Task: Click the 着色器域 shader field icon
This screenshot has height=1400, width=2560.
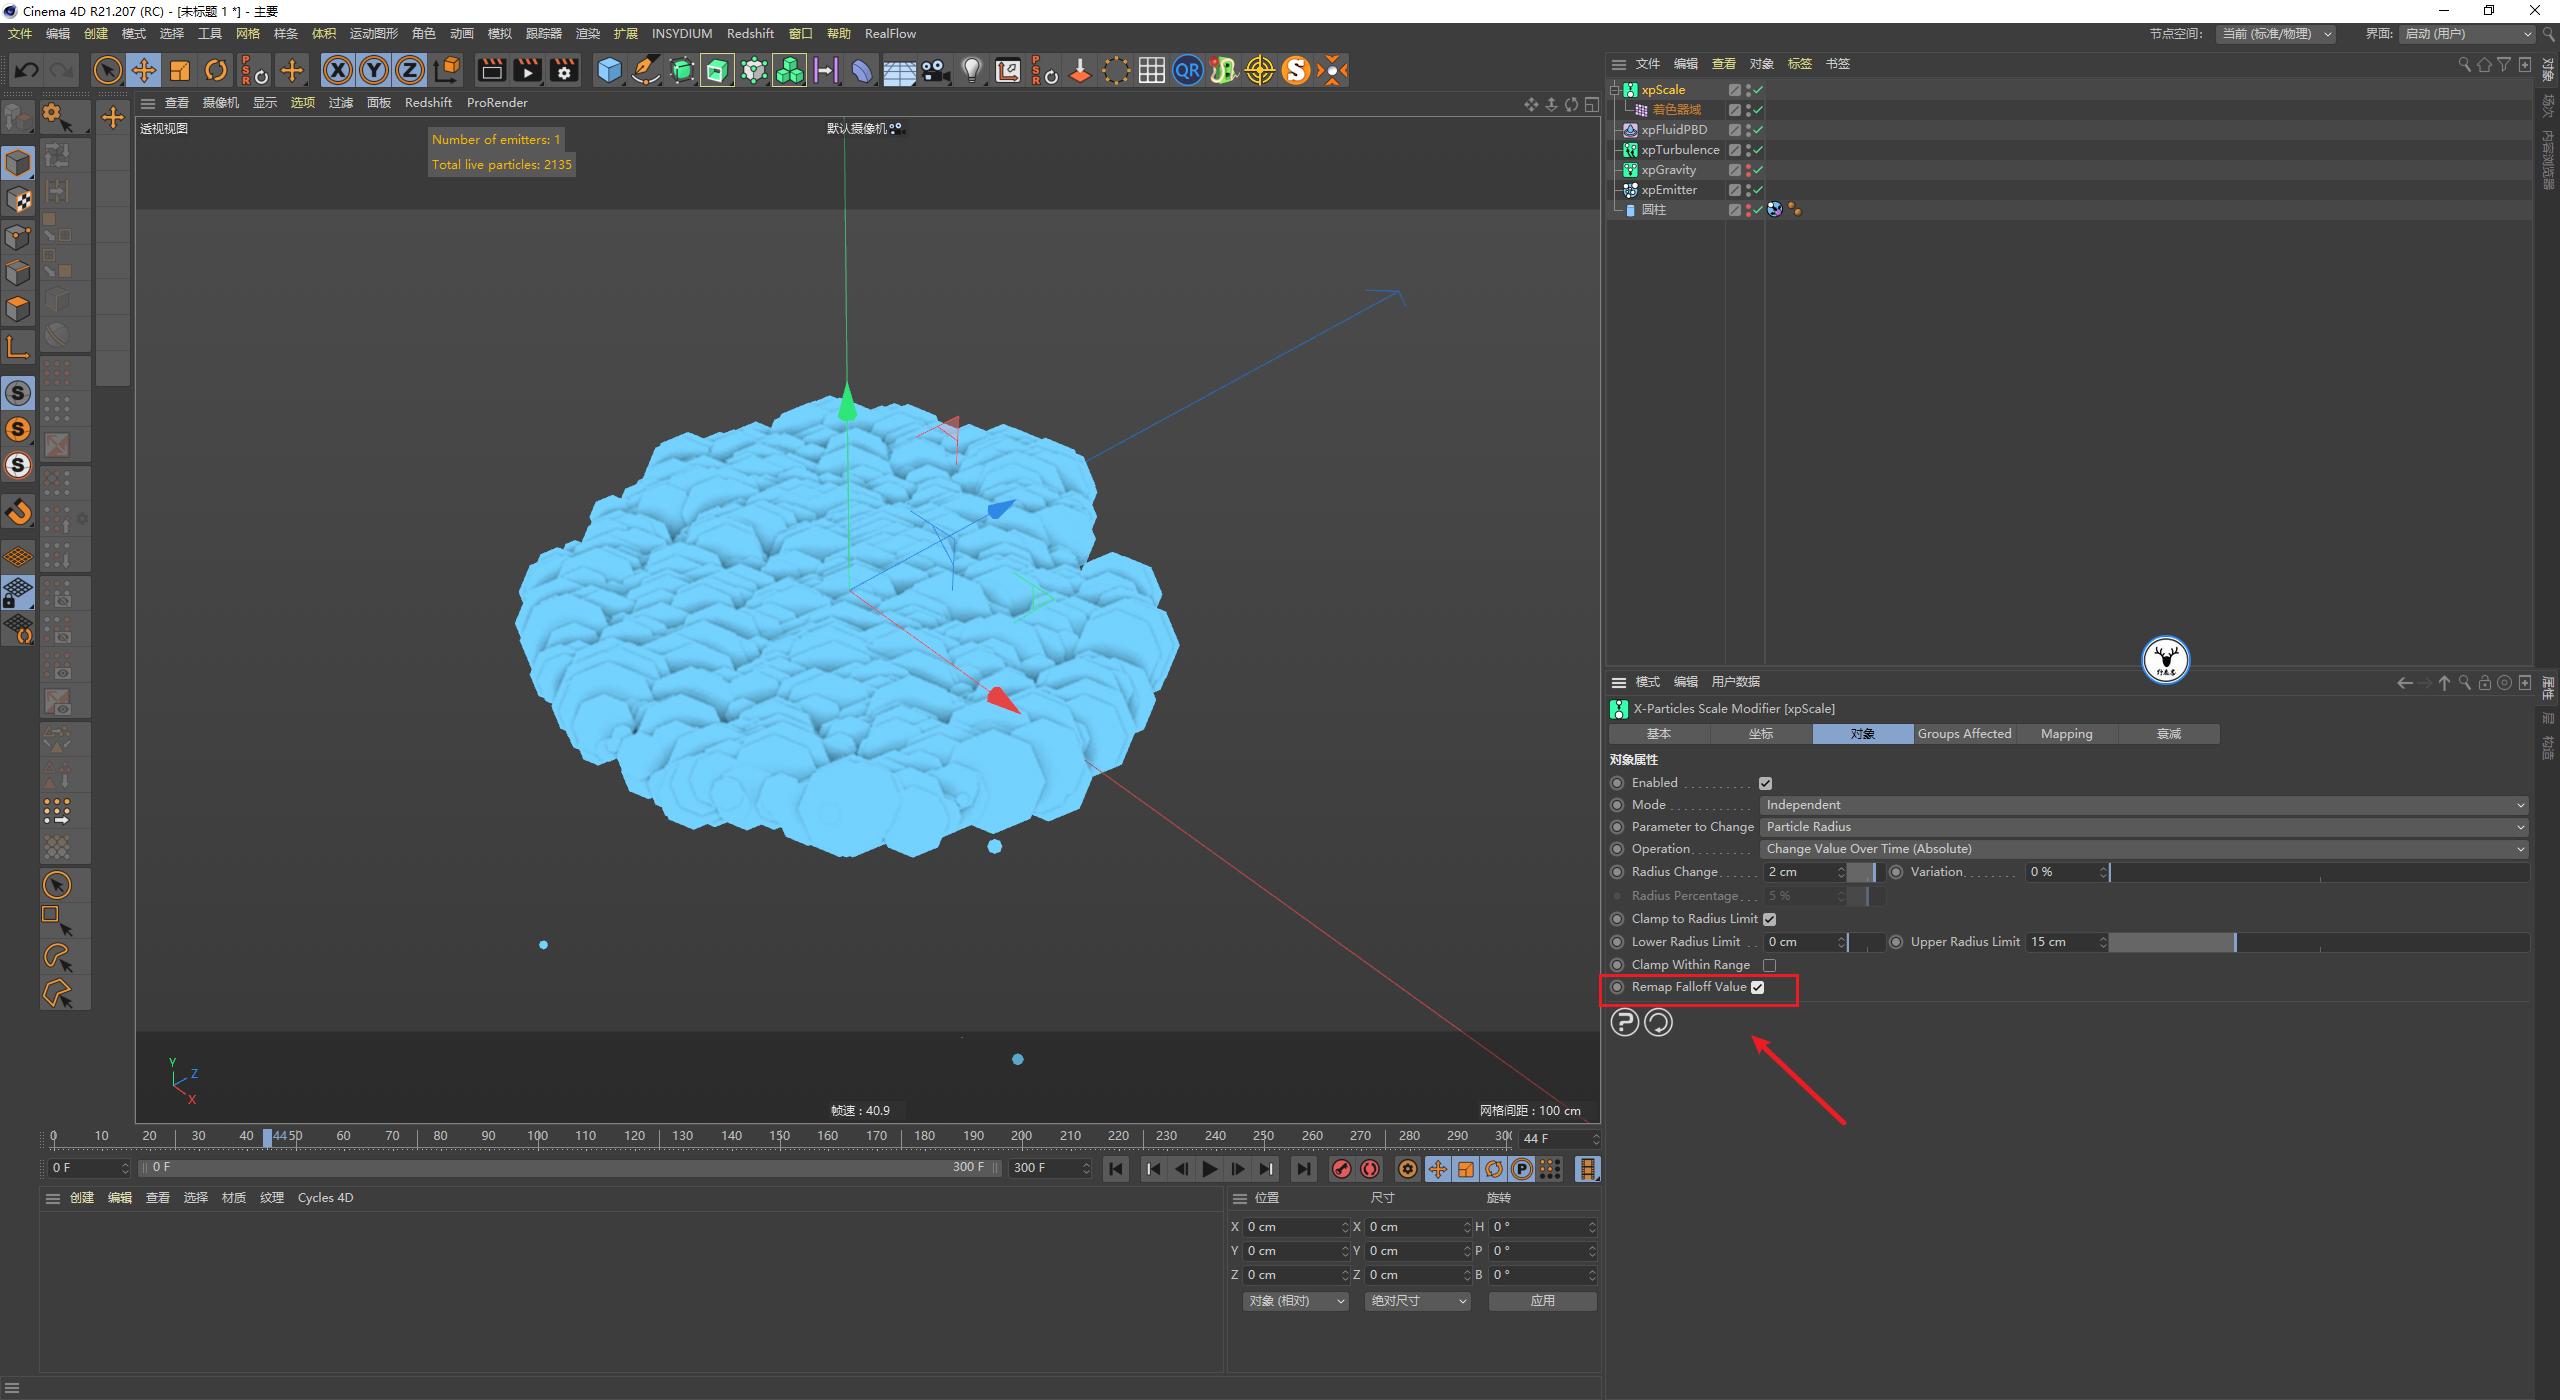Action: tap(1641, 109)
